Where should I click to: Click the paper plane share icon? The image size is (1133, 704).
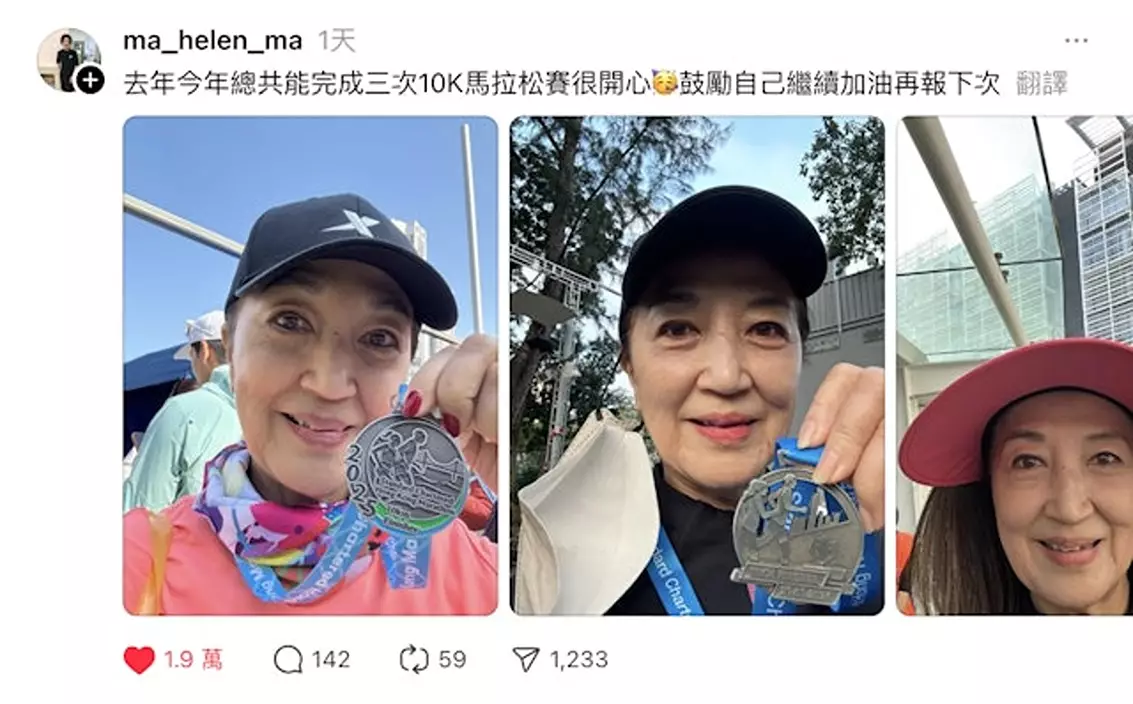525,659
